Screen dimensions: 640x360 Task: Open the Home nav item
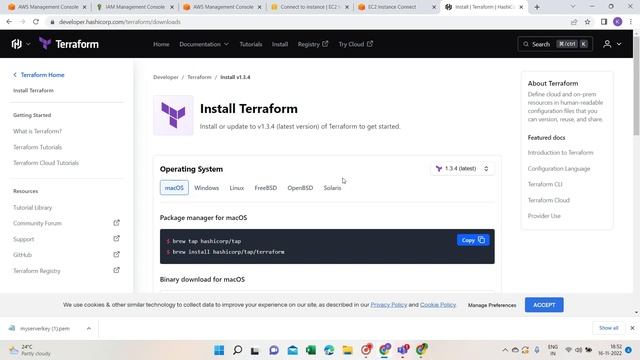point(161,44)
